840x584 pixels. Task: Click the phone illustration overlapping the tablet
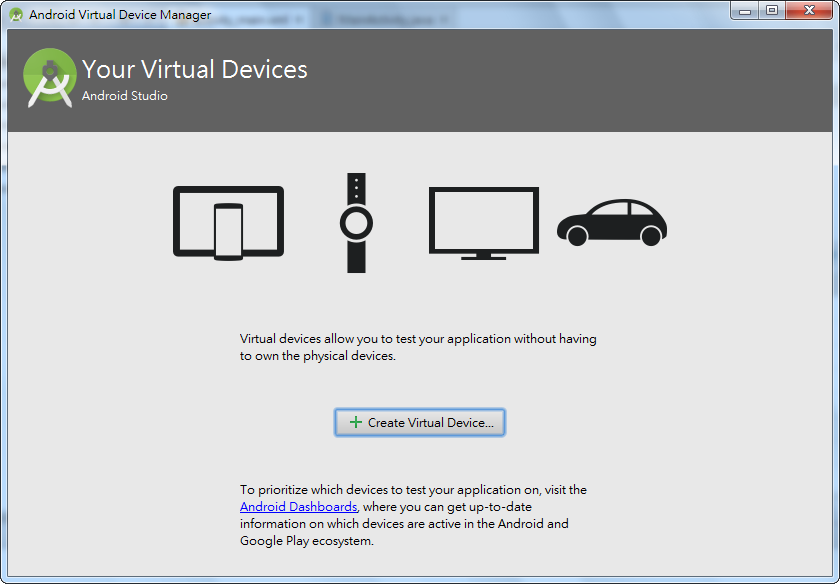(x=228, y=232)
